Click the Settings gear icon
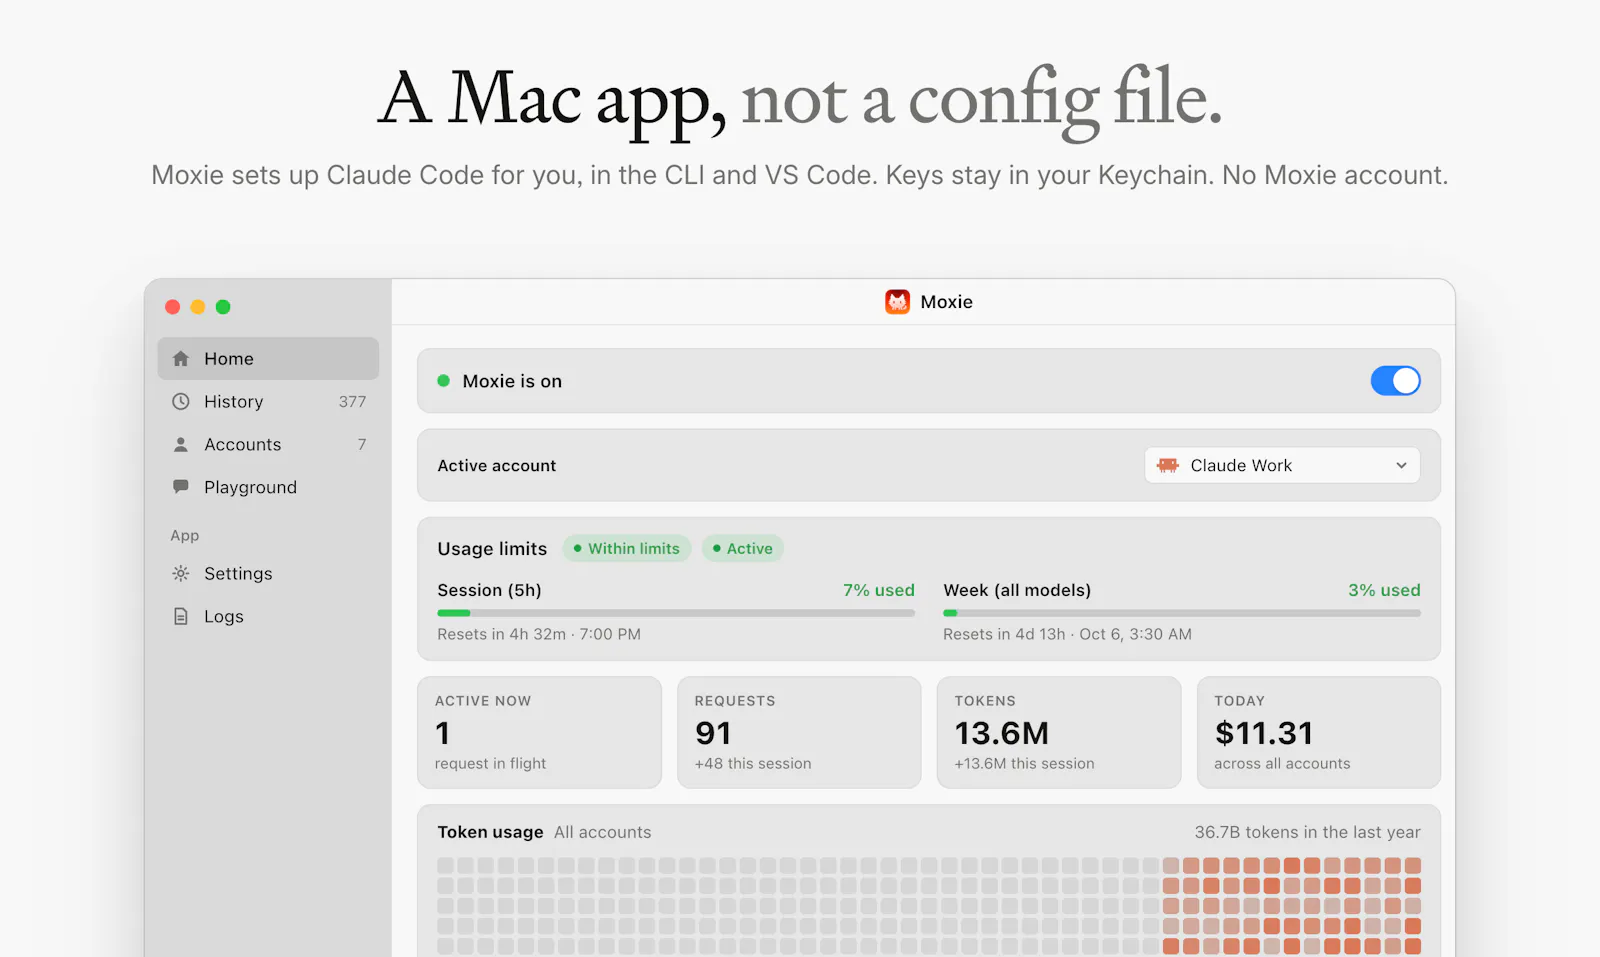This screenshot has width=1600, height=957. 181,573
